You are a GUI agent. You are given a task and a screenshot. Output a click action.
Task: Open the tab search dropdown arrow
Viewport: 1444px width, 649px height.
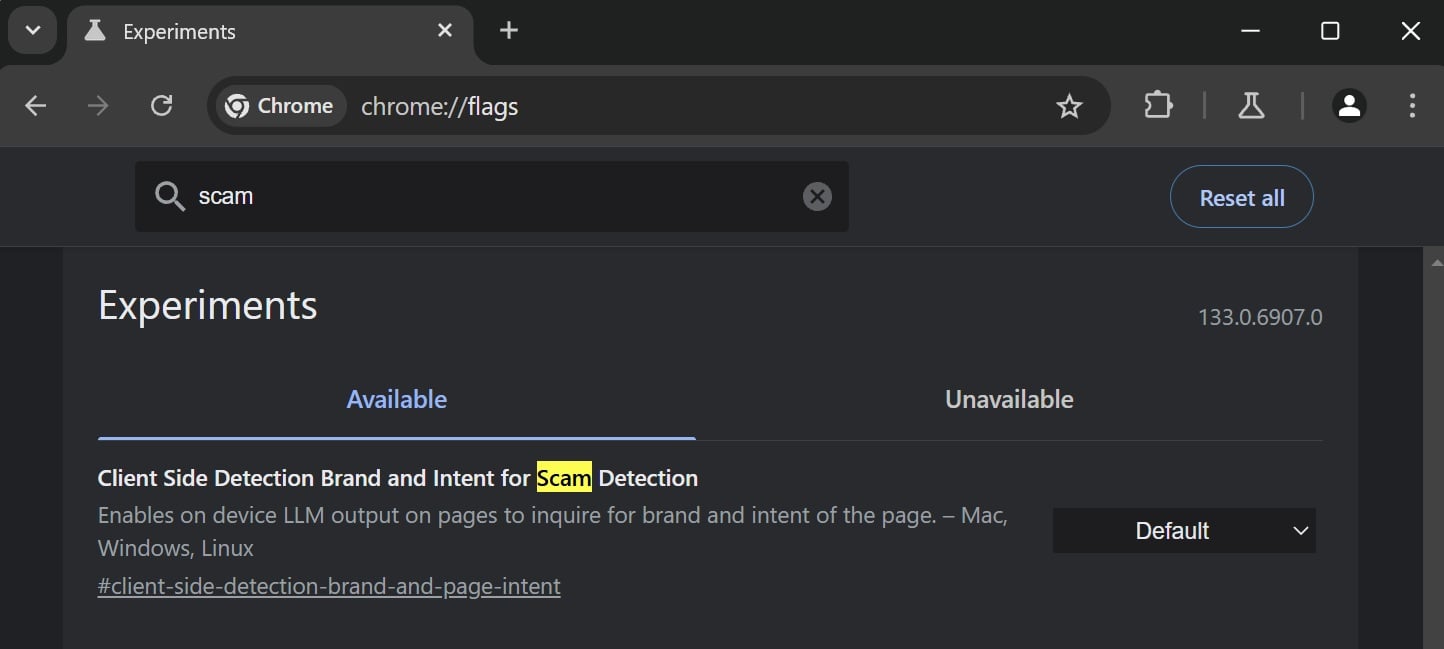pos(33,30)
